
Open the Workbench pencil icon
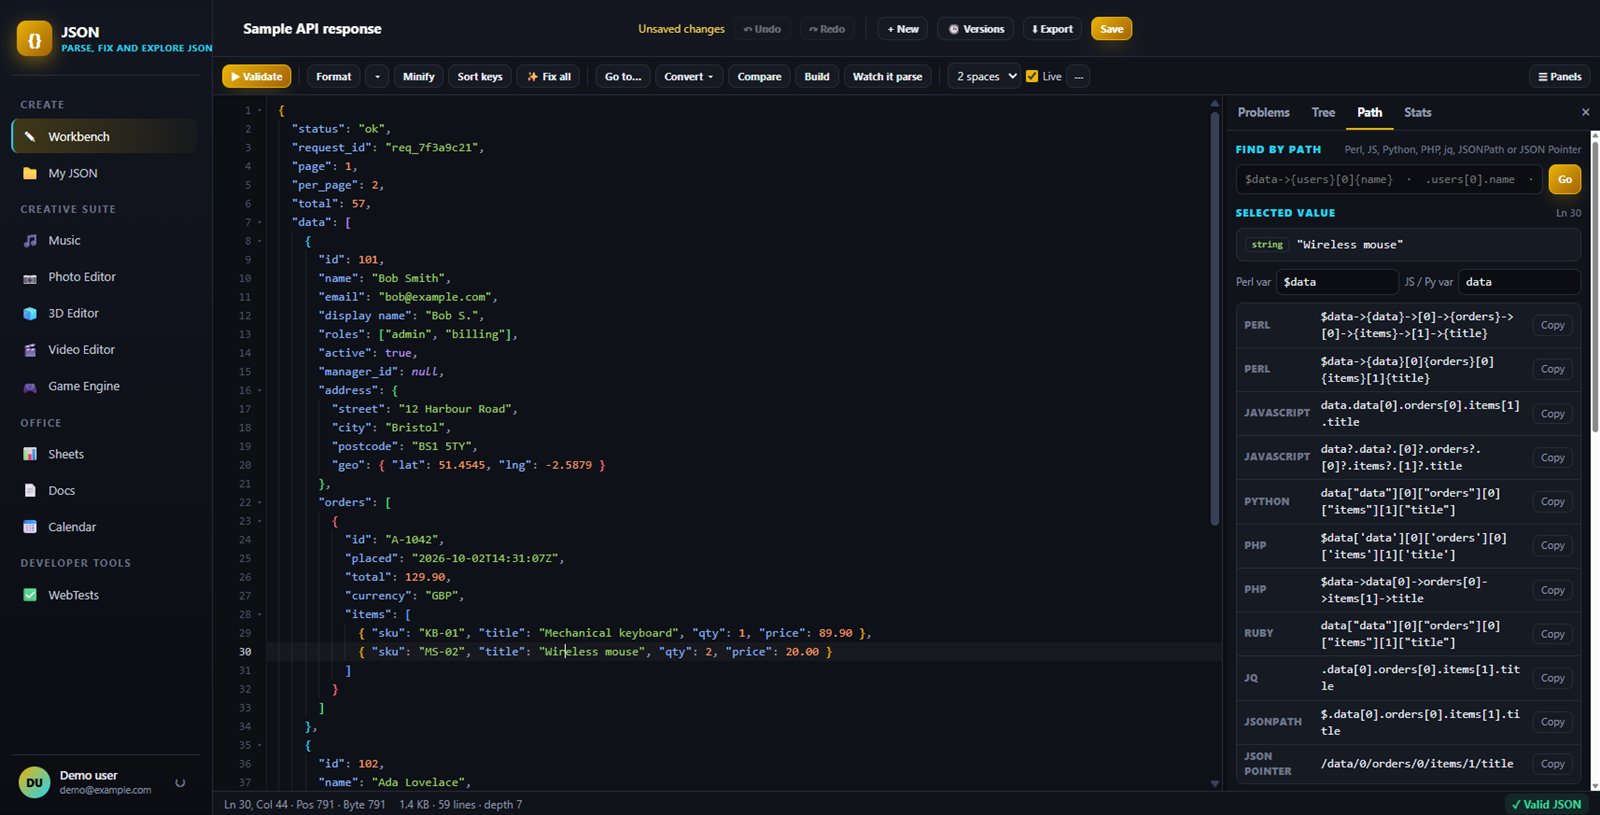[x=30, y=137]
